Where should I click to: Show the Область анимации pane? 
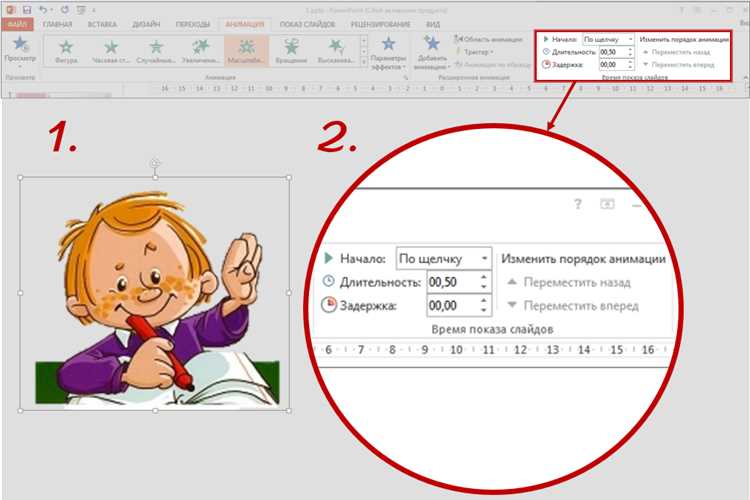coord(488,39)
